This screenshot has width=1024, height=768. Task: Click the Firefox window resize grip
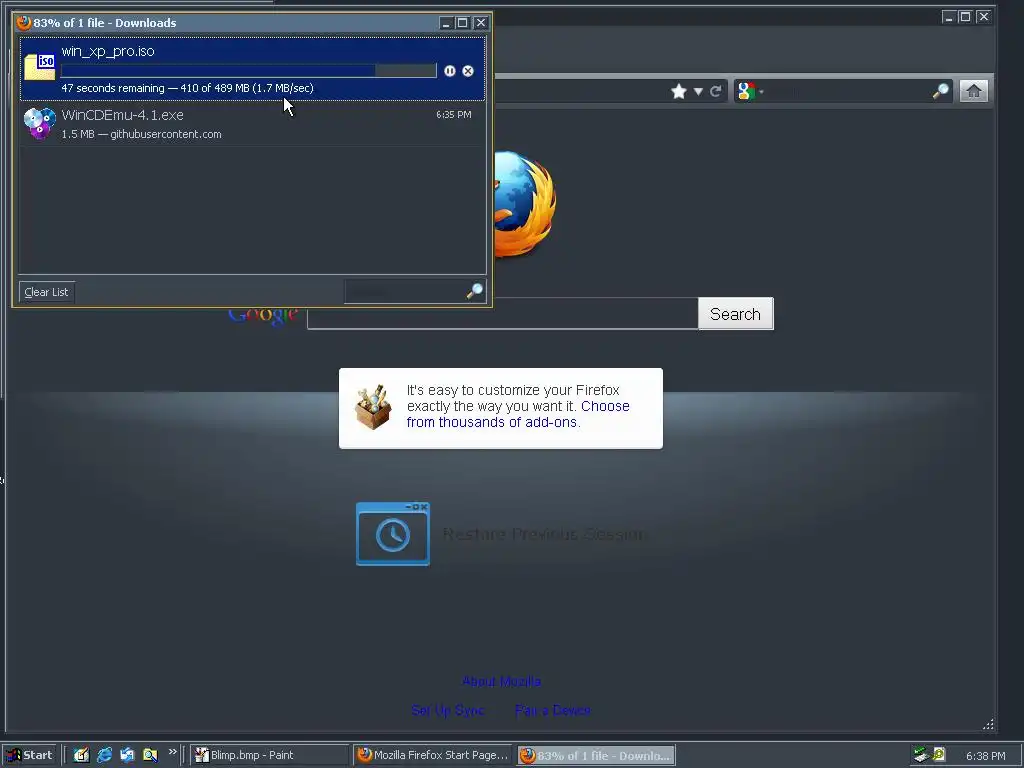click(x=988, y=724)
